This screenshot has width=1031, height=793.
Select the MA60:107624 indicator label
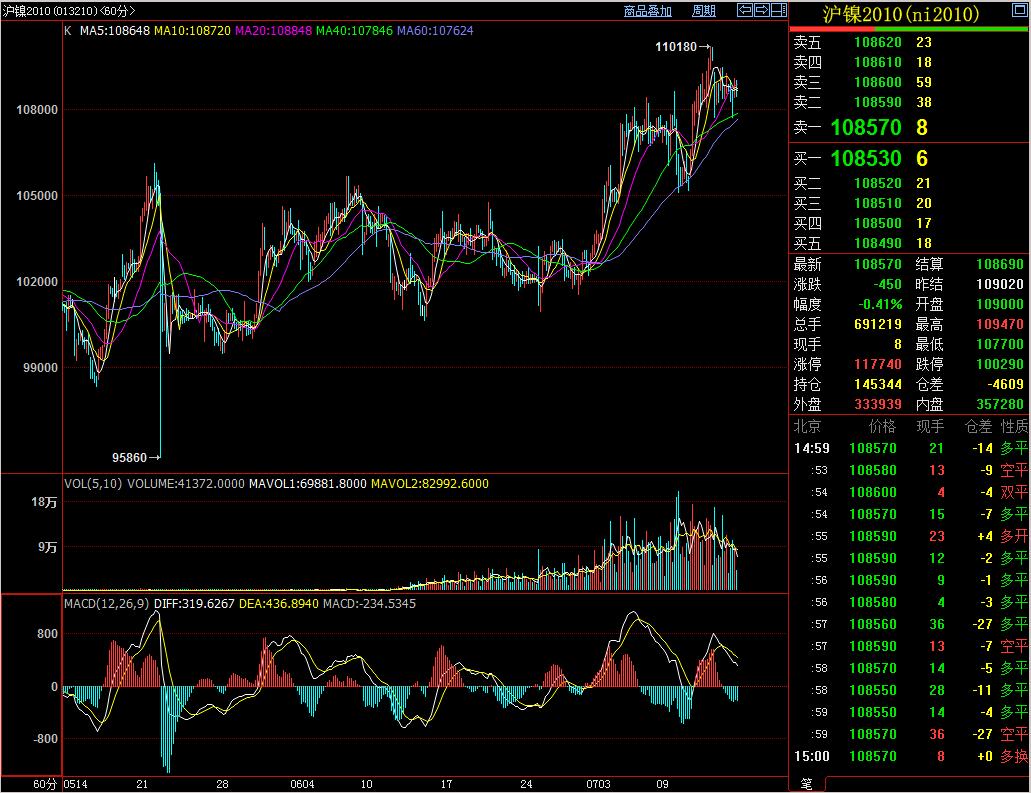[435, 30]
